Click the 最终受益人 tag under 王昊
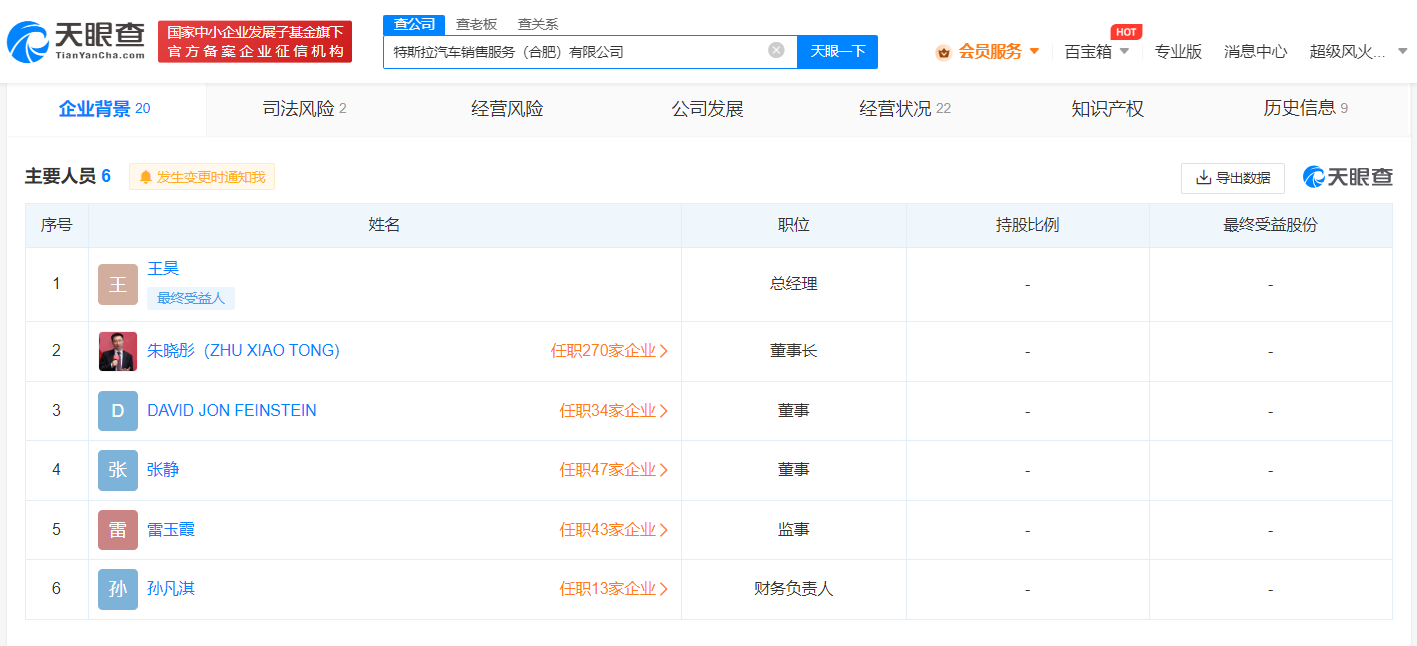Image resolution: width=1417 pixels, height=646 pixels. tap(191, 298)
